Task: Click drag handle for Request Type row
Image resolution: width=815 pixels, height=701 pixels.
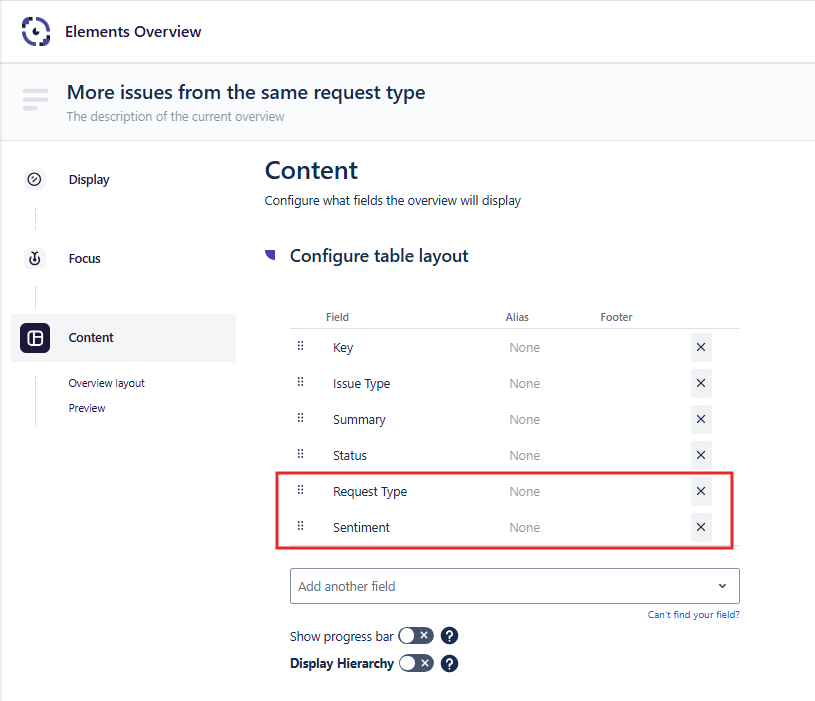Action: click(300, 490)
